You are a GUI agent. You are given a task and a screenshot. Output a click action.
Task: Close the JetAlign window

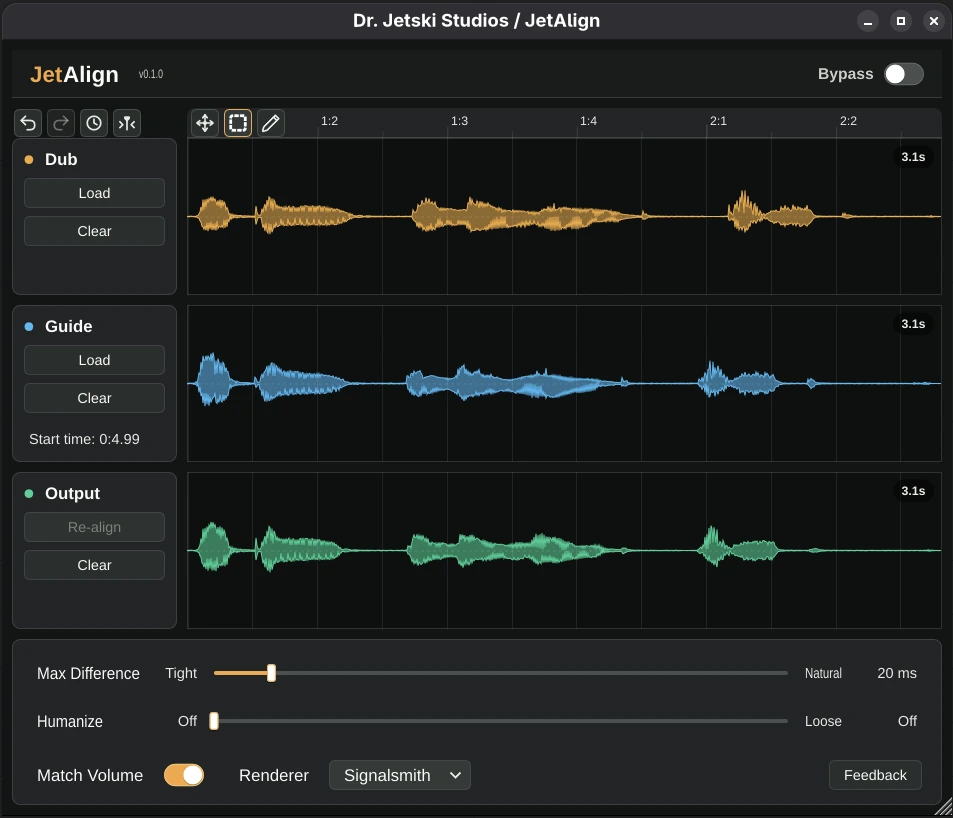[934, 21]
